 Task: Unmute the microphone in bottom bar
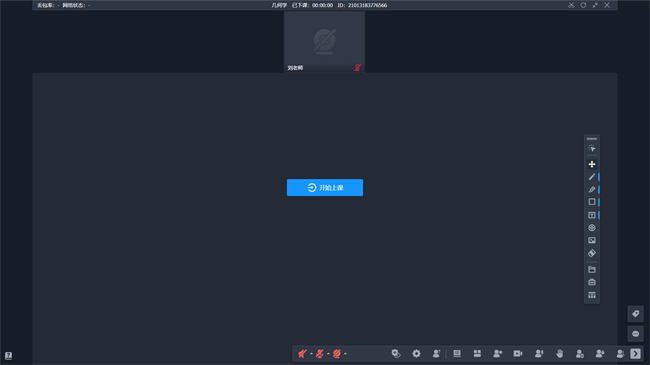(x=320, y=354)
